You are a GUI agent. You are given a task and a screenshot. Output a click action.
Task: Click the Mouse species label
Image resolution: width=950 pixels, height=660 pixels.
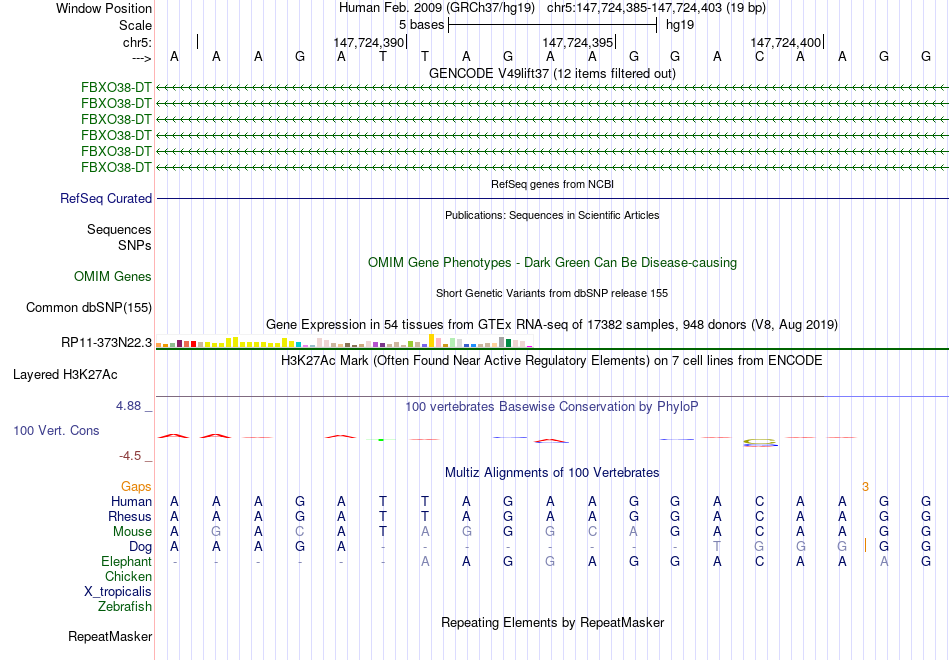[x=132, y=532]
